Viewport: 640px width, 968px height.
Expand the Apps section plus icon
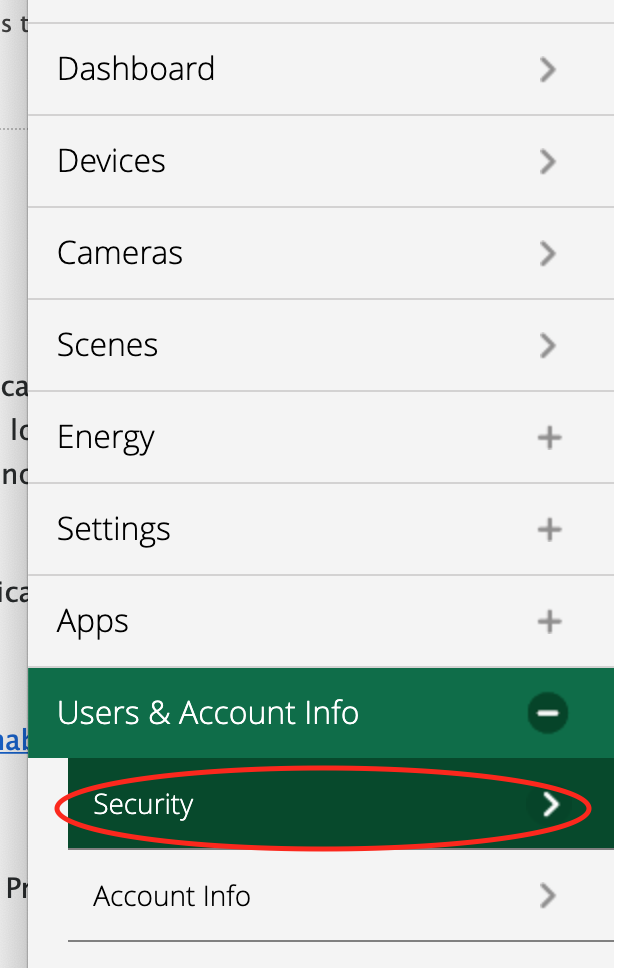(x=549, y=621)
